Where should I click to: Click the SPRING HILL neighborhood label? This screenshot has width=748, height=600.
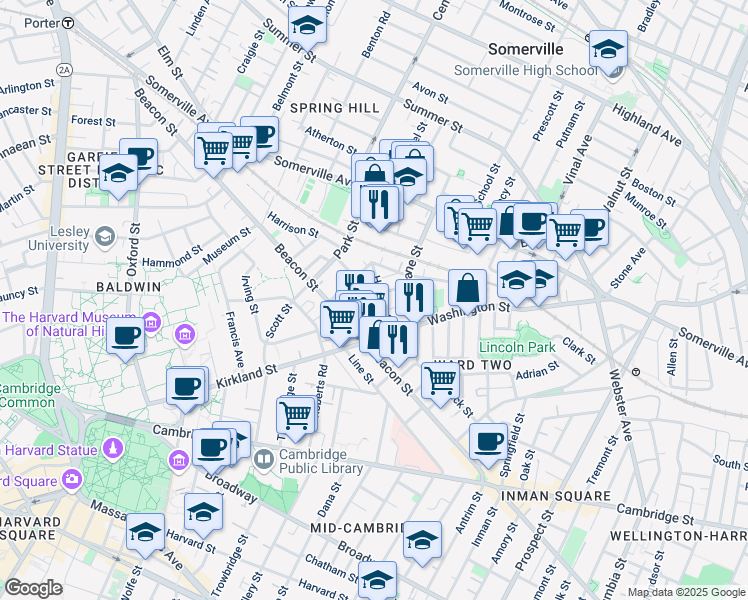pyautogui.click(x=335, y=108)
